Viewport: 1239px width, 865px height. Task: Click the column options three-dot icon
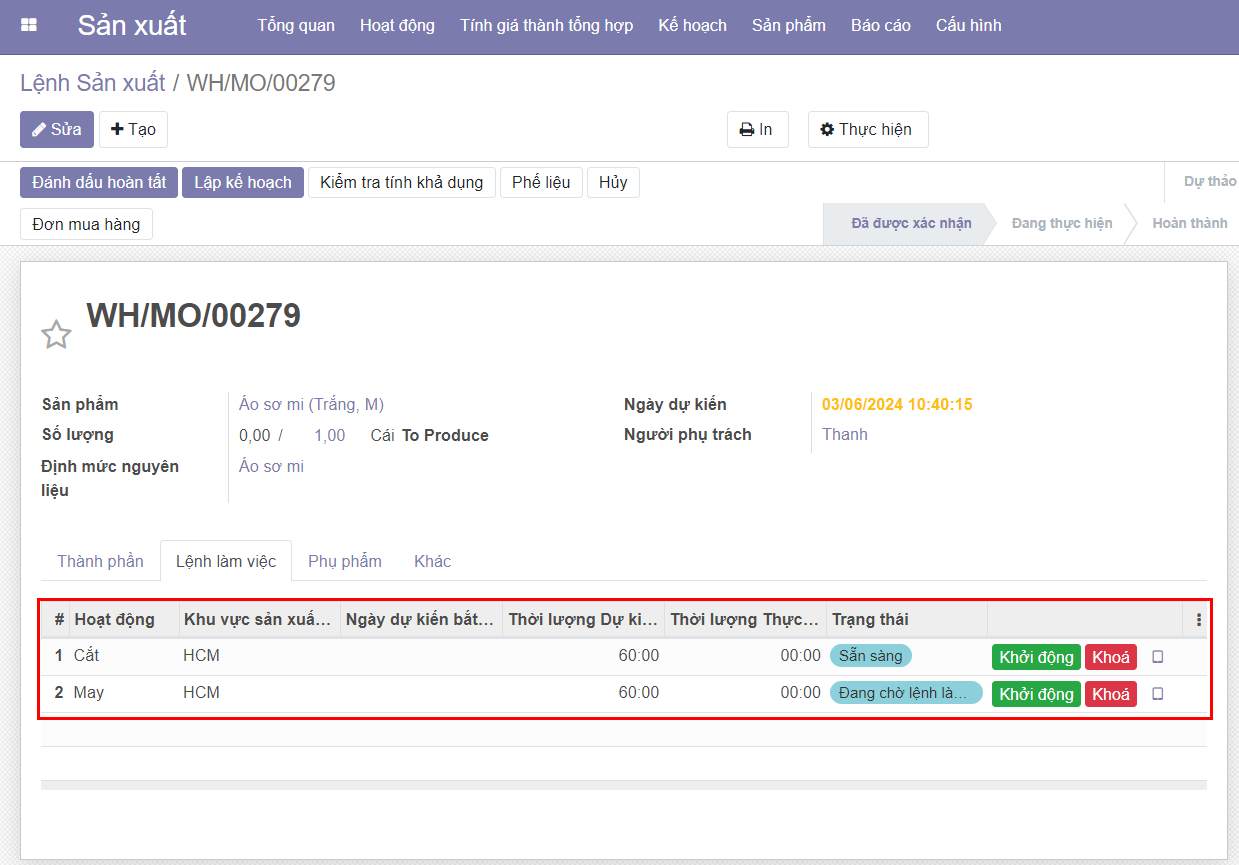(x=1198, y=620)
